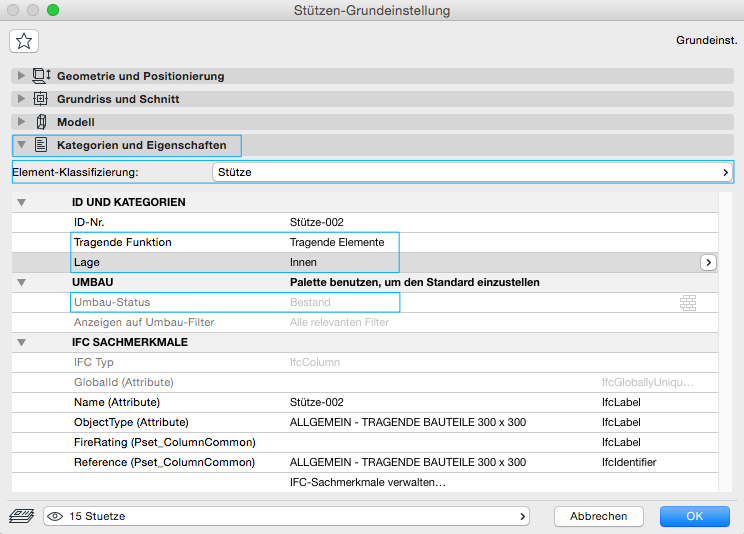Open the 15 Stuetze layer dropdown
This screenshot has height=534, width=744.
286,516
